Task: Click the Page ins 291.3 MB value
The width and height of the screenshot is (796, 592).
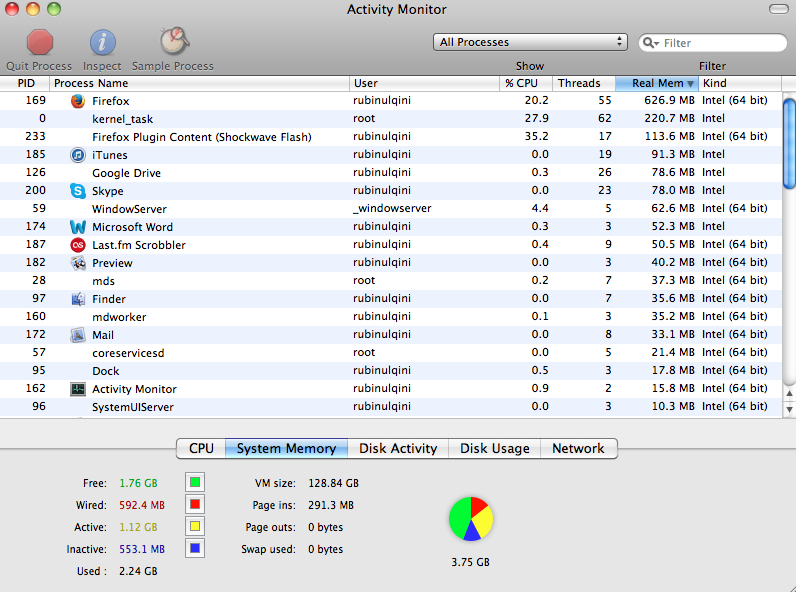Action: pos(331,505)
